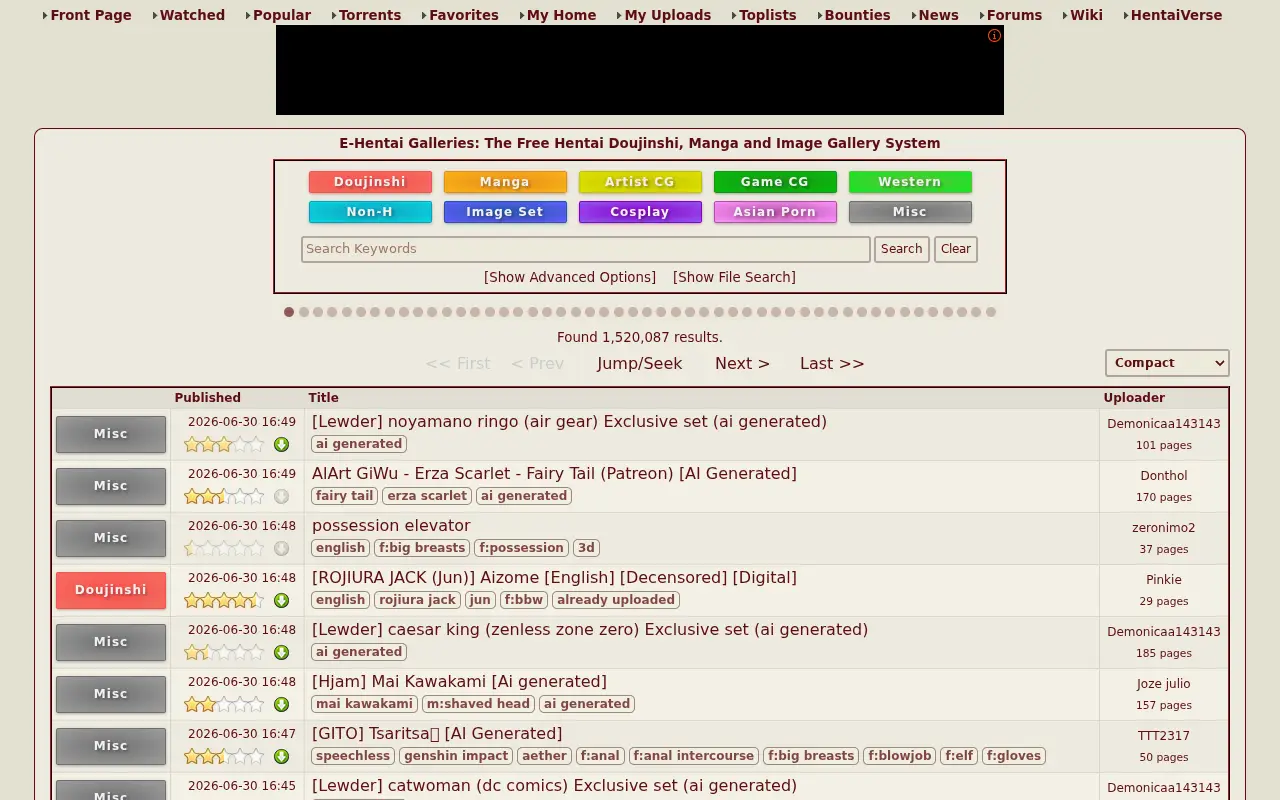Toggle the grey Misc category filter above search

910,212
